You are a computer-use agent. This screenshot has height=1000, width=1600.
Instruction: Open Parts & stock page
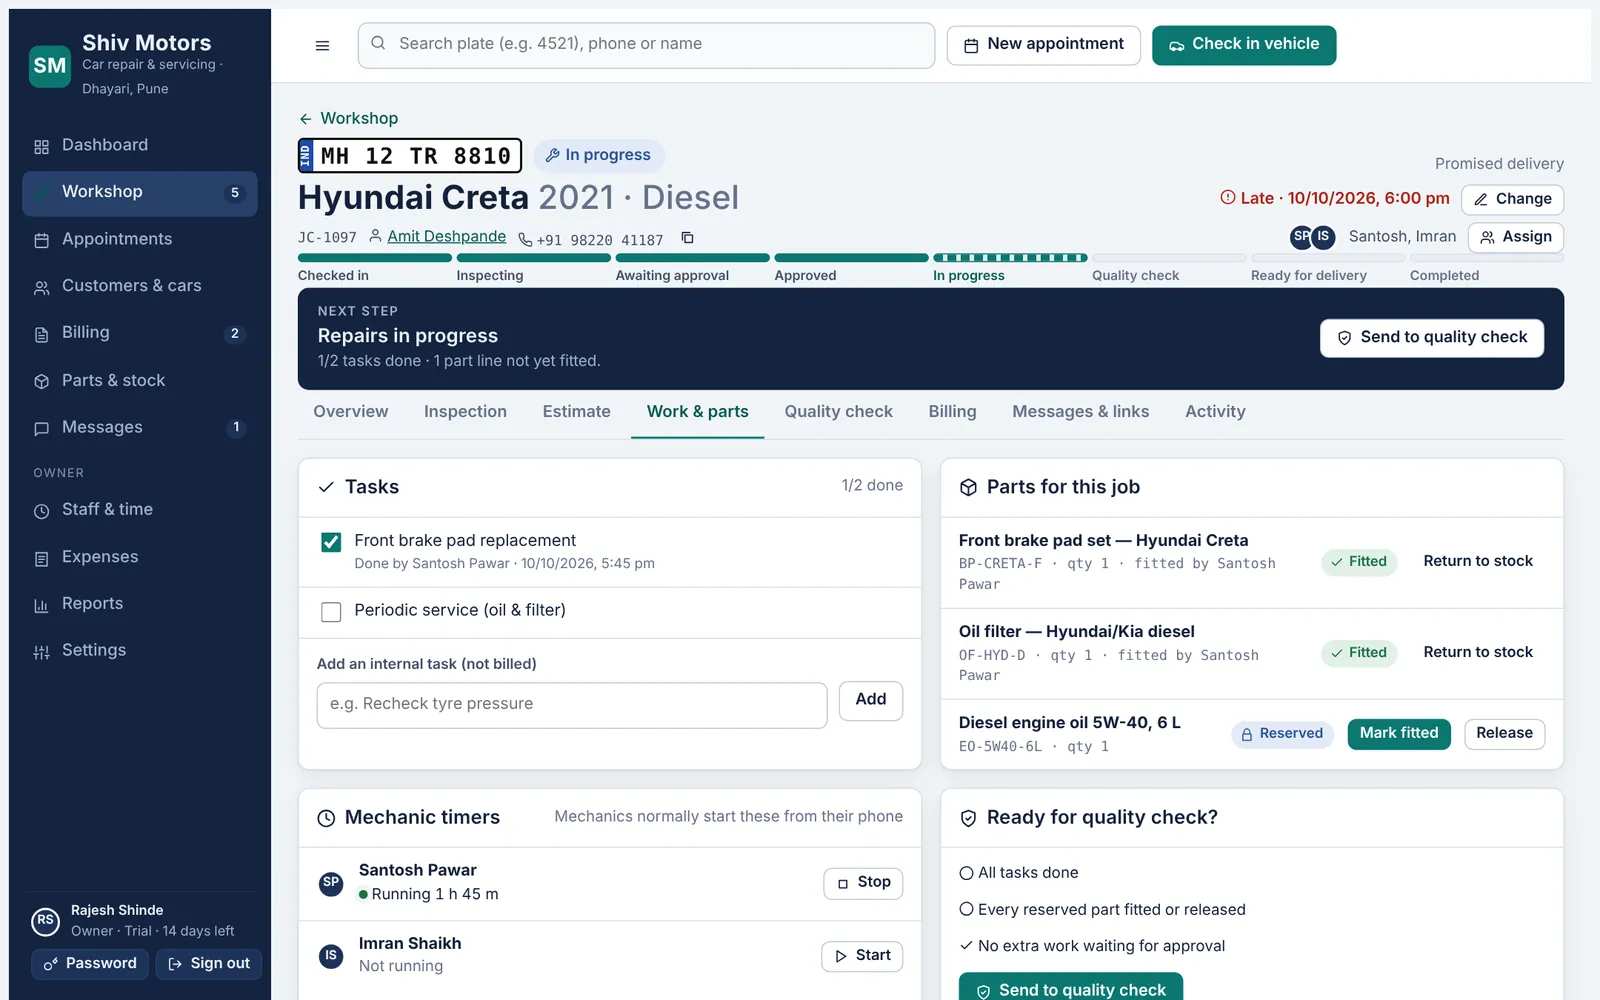[140, 380]
